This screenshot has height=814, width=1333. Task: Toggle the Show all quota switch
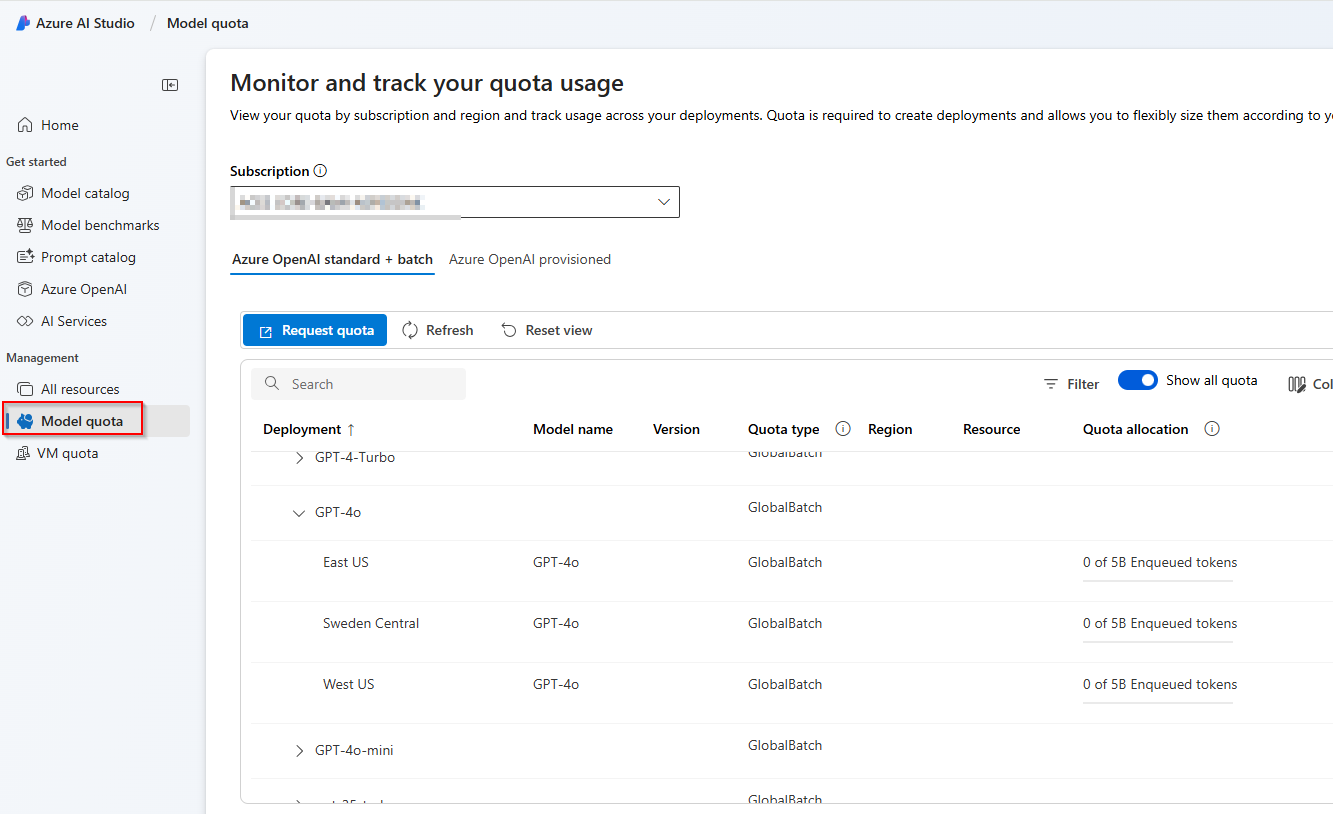(x=1138, y=380)
